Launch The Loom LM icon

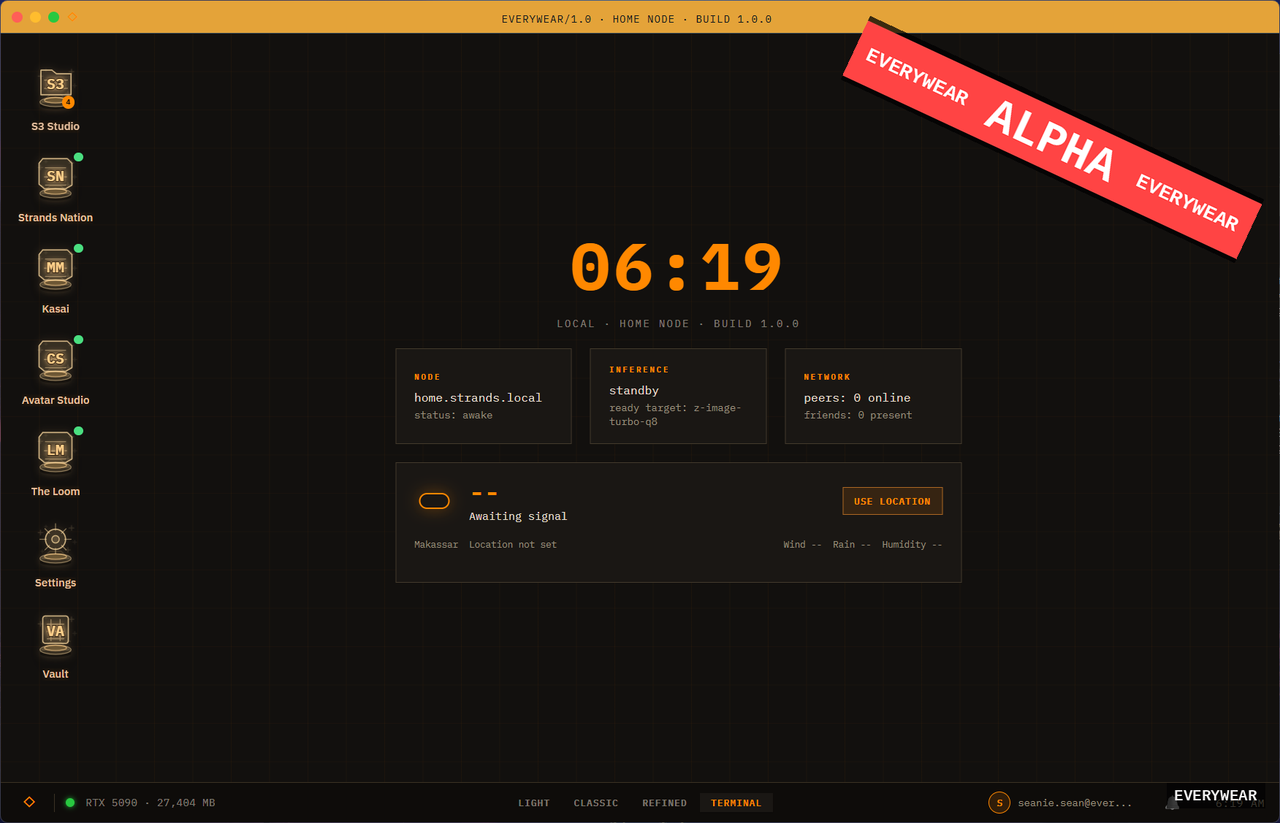tap(55, 452)
